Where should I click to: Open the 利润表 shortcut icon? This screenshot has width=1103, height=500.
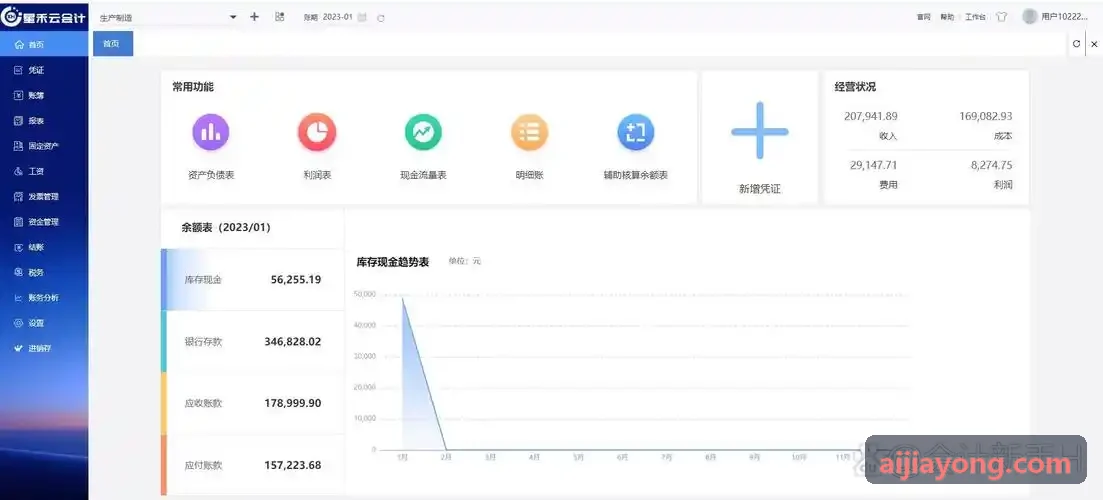(317, 132)
